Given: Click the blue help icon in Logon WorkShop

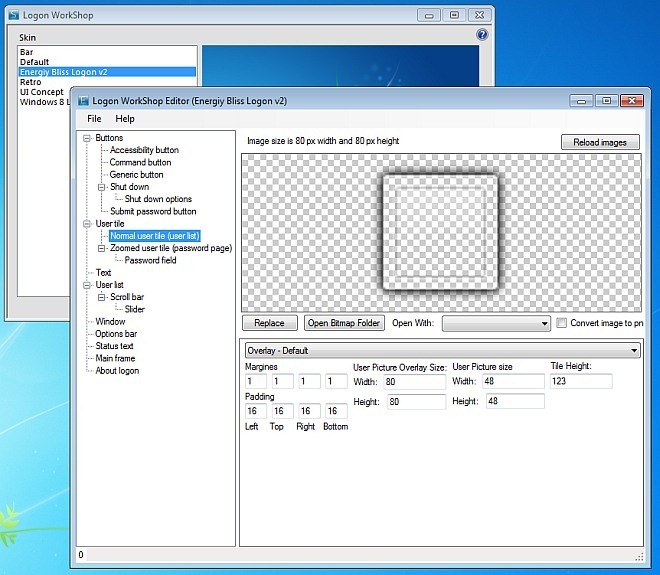Looking at the screenshot, I should pyautogui.click(x=482, y=35).
